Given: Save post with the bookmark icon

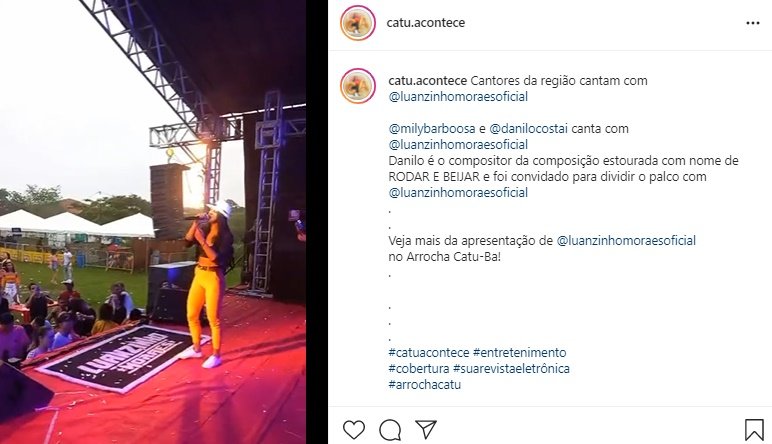Looking at the screenshot, I should coord(754,430).
